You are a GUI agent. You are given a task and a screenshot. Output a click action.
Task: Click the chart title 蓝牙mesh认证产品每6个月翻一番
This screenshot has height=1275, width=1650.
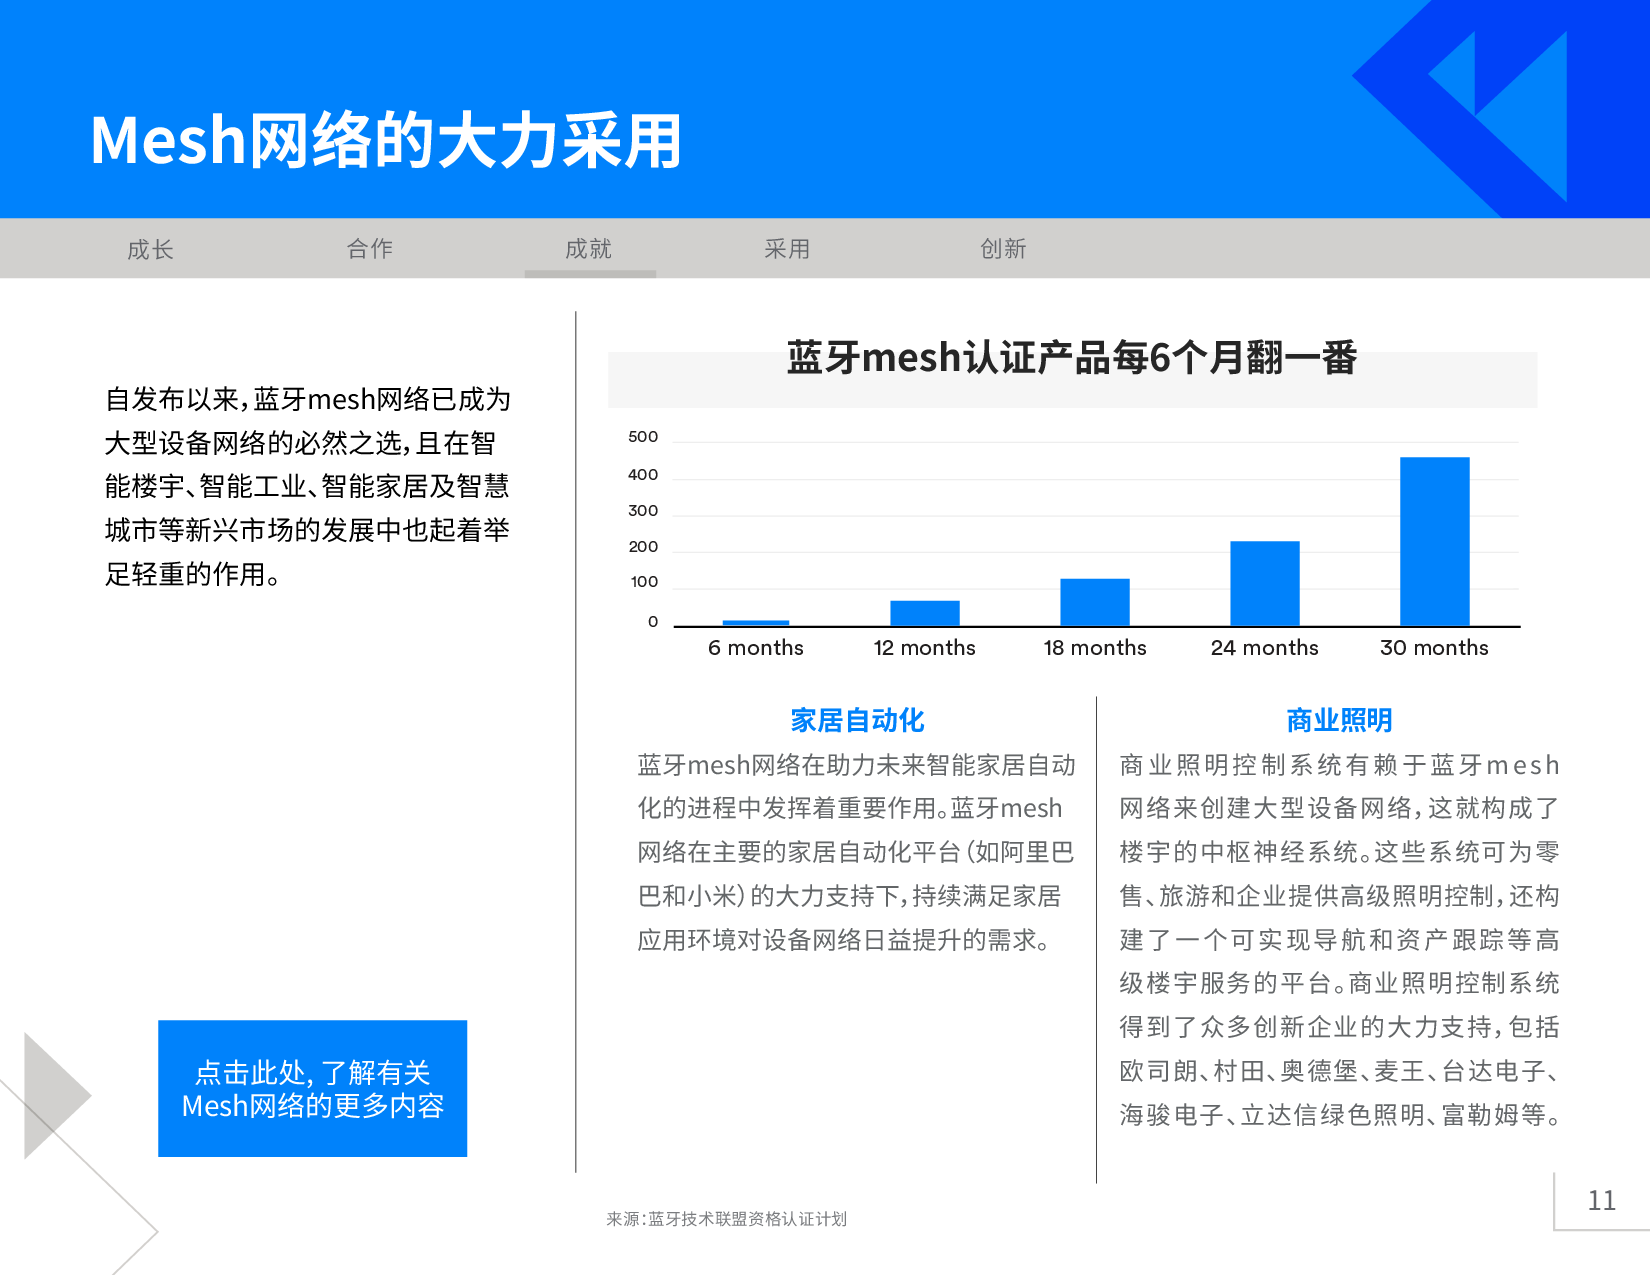click(1071, 358)
